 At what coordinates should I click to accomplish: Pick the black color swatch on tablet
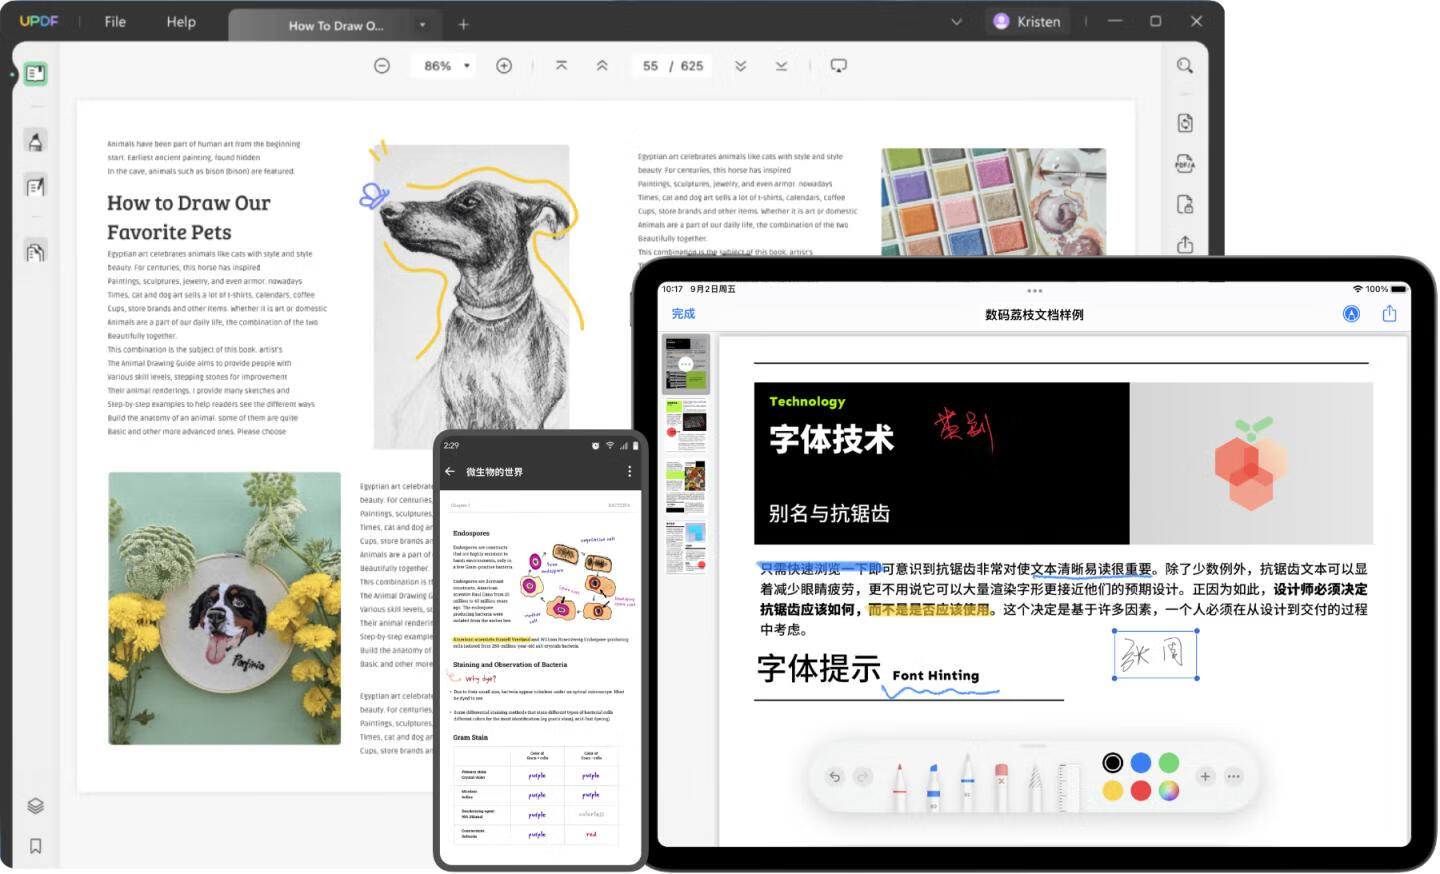[x=1112, y=763]
